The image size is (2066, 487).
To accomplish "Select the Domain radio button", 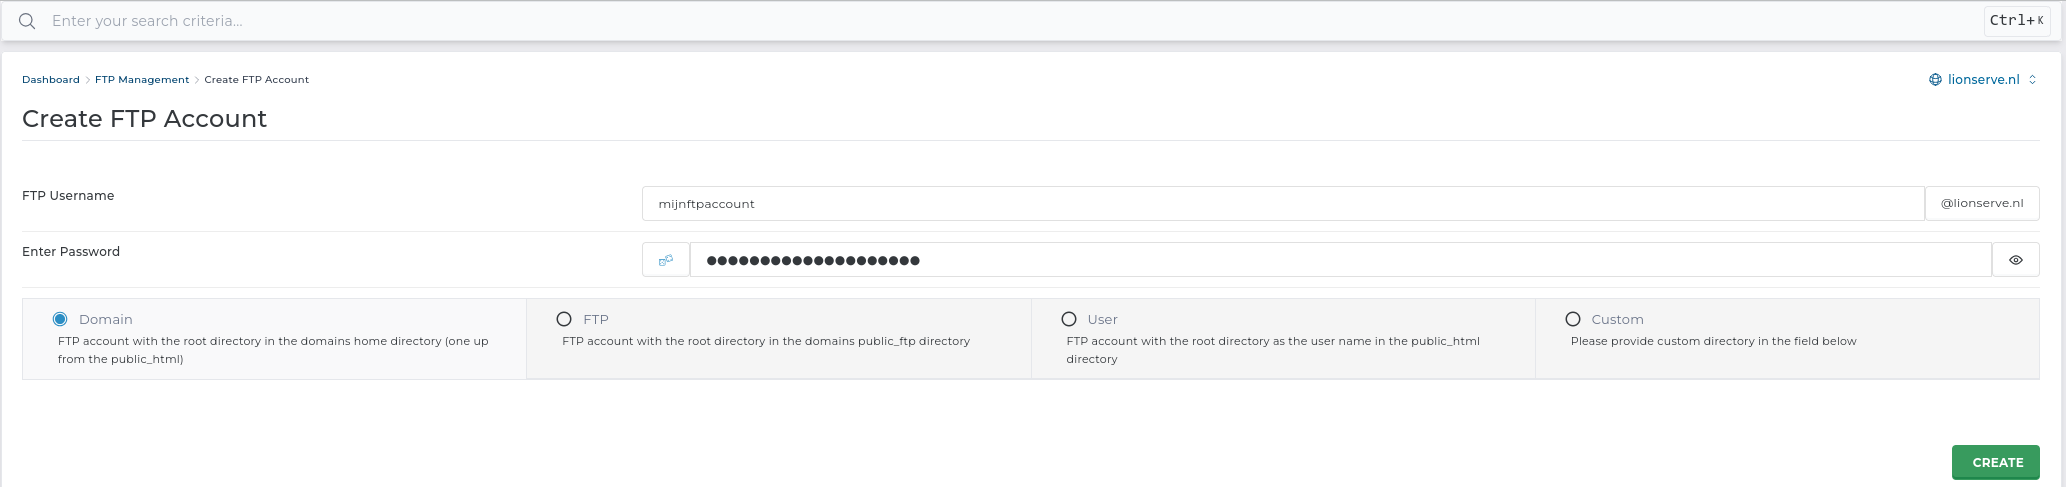I will point(60,319).
